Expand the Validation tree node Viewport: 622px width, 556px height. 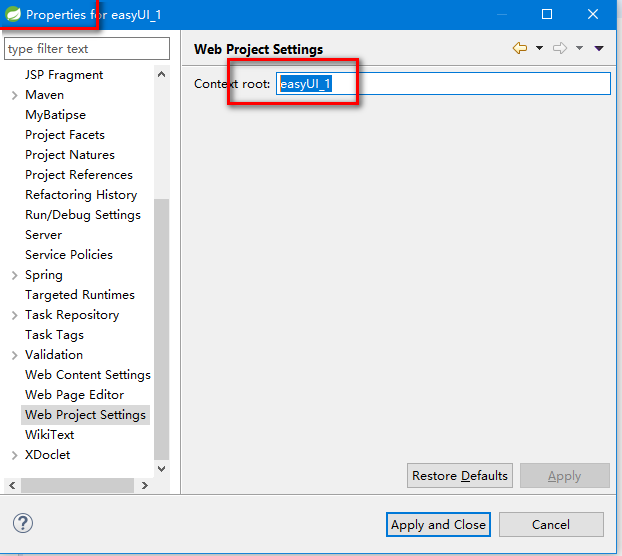(14, 355)
